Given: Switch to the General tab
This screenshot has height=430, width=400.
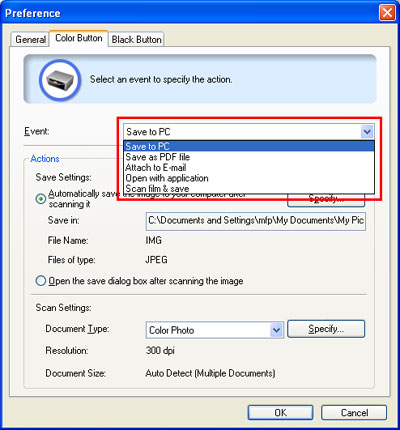Looking at the screenshot, I should [x=30, y=39].
